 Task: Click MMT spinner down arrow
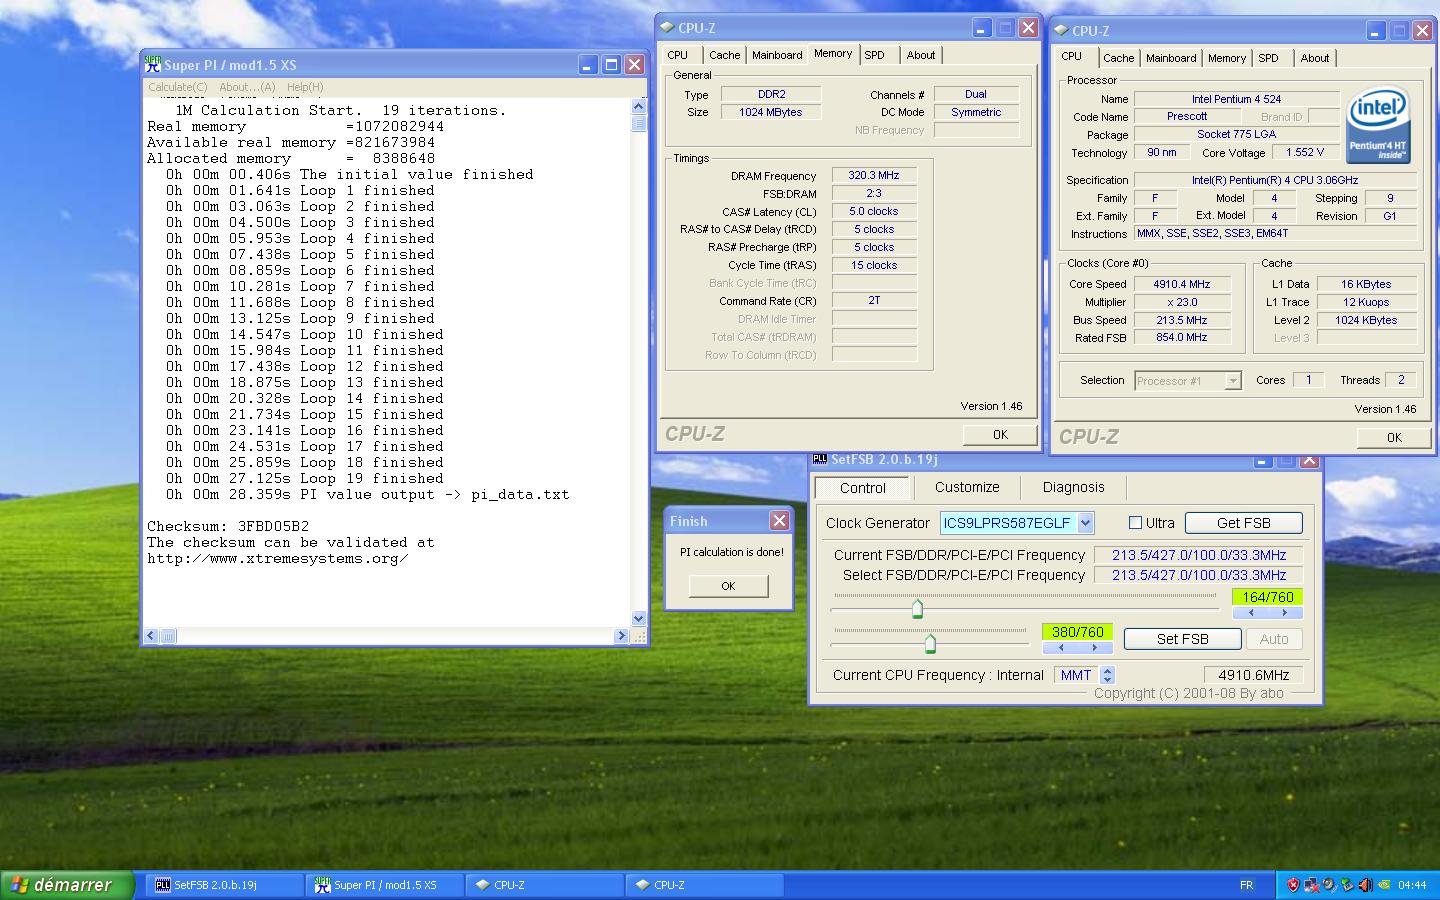click(x=1107, y=680)
